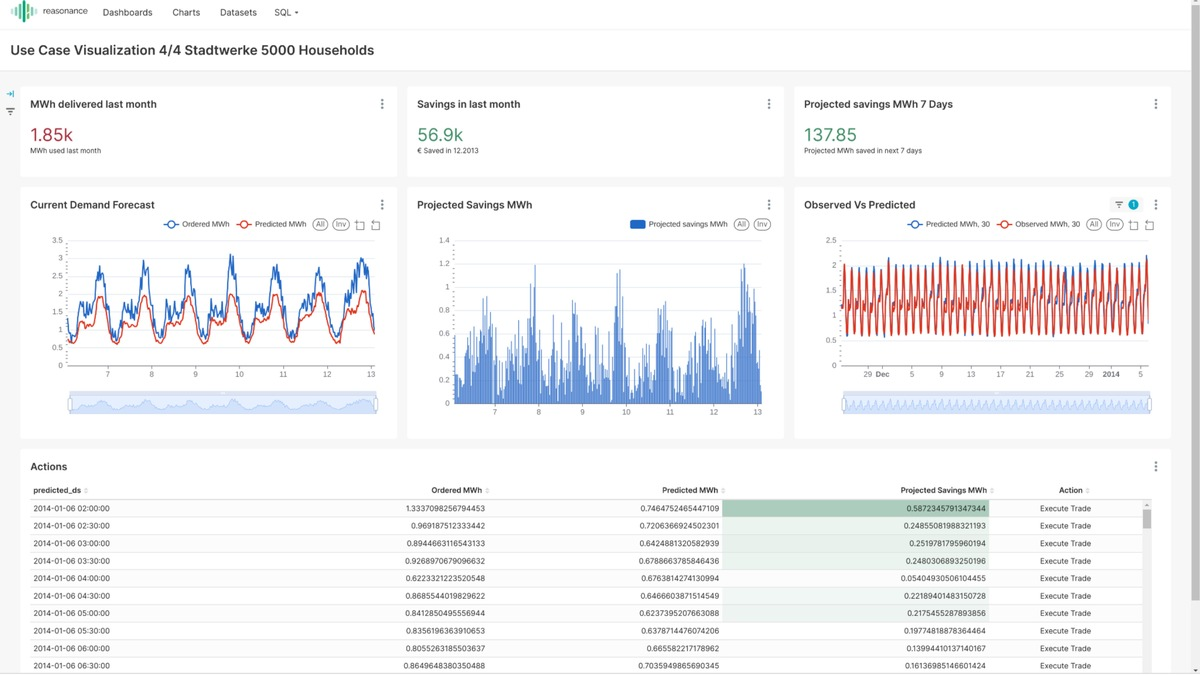Open the applied filters badge on Observed Vs Predicted
Screen dimensions: 1200x675
(x=1126, y=205)
